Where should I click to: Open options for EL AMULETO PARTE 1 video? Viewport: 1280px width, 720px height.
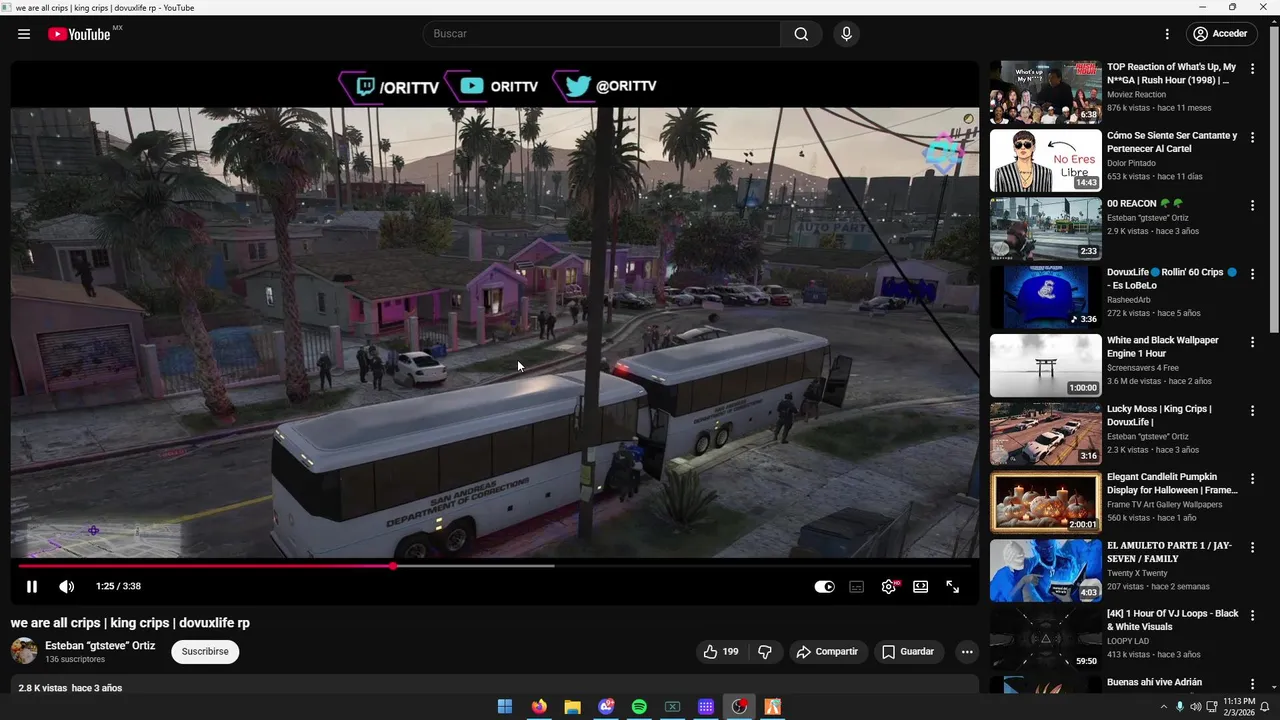1252,547
